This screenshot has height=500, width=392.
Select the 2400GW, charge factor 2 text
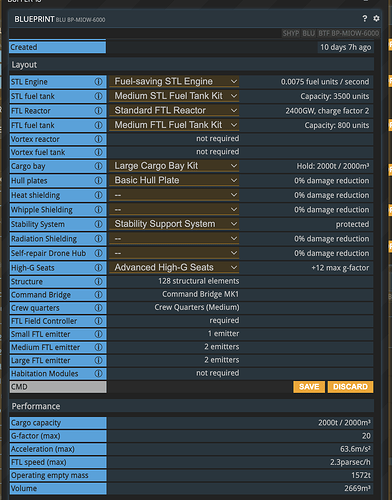tap(327, 111)
